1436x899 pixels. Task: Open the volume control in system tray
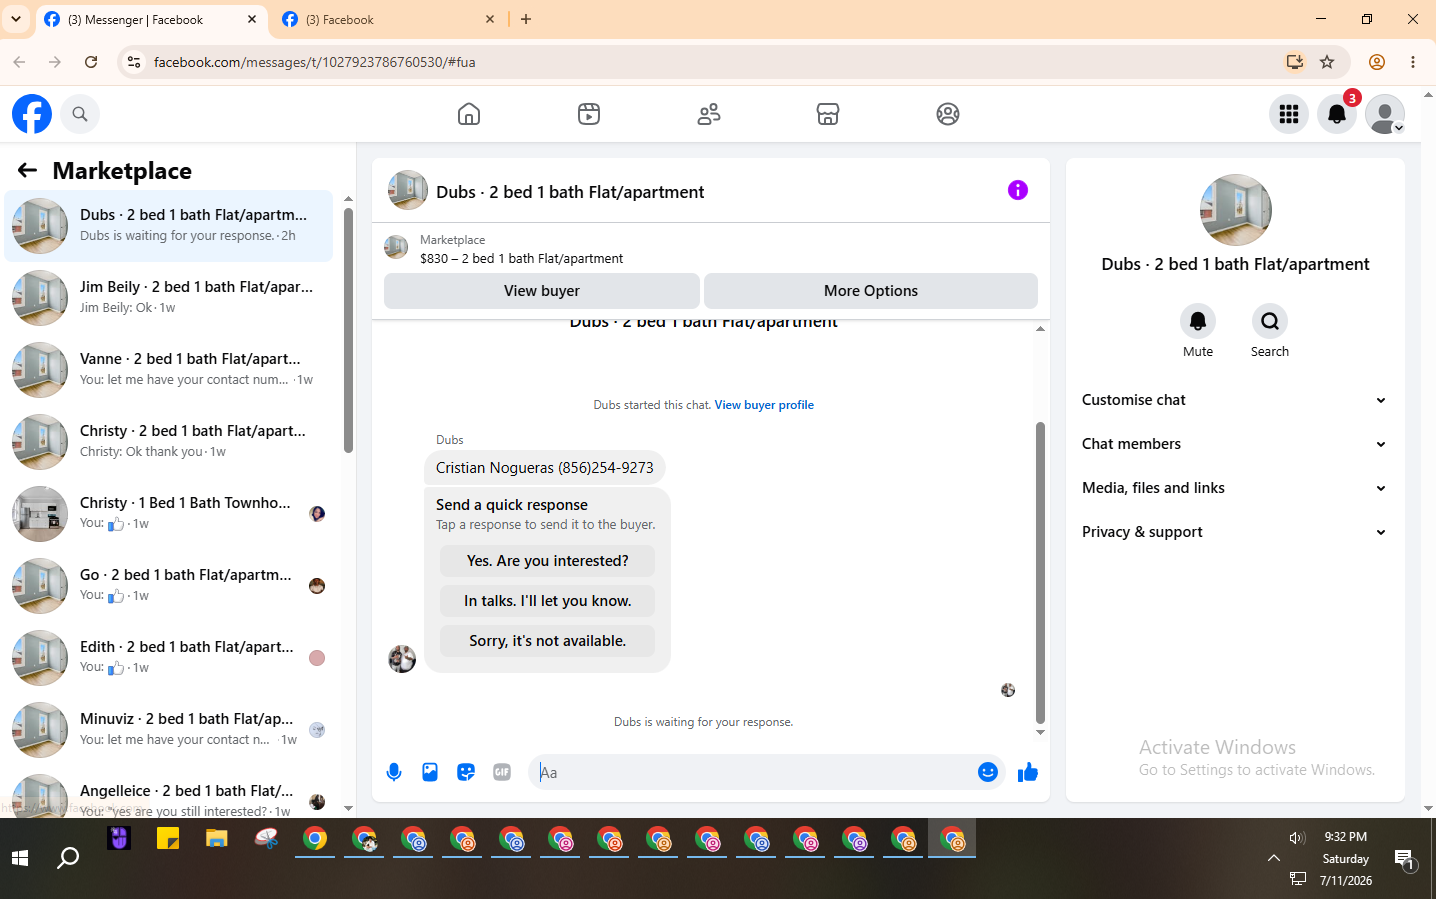click(1298, 838)
